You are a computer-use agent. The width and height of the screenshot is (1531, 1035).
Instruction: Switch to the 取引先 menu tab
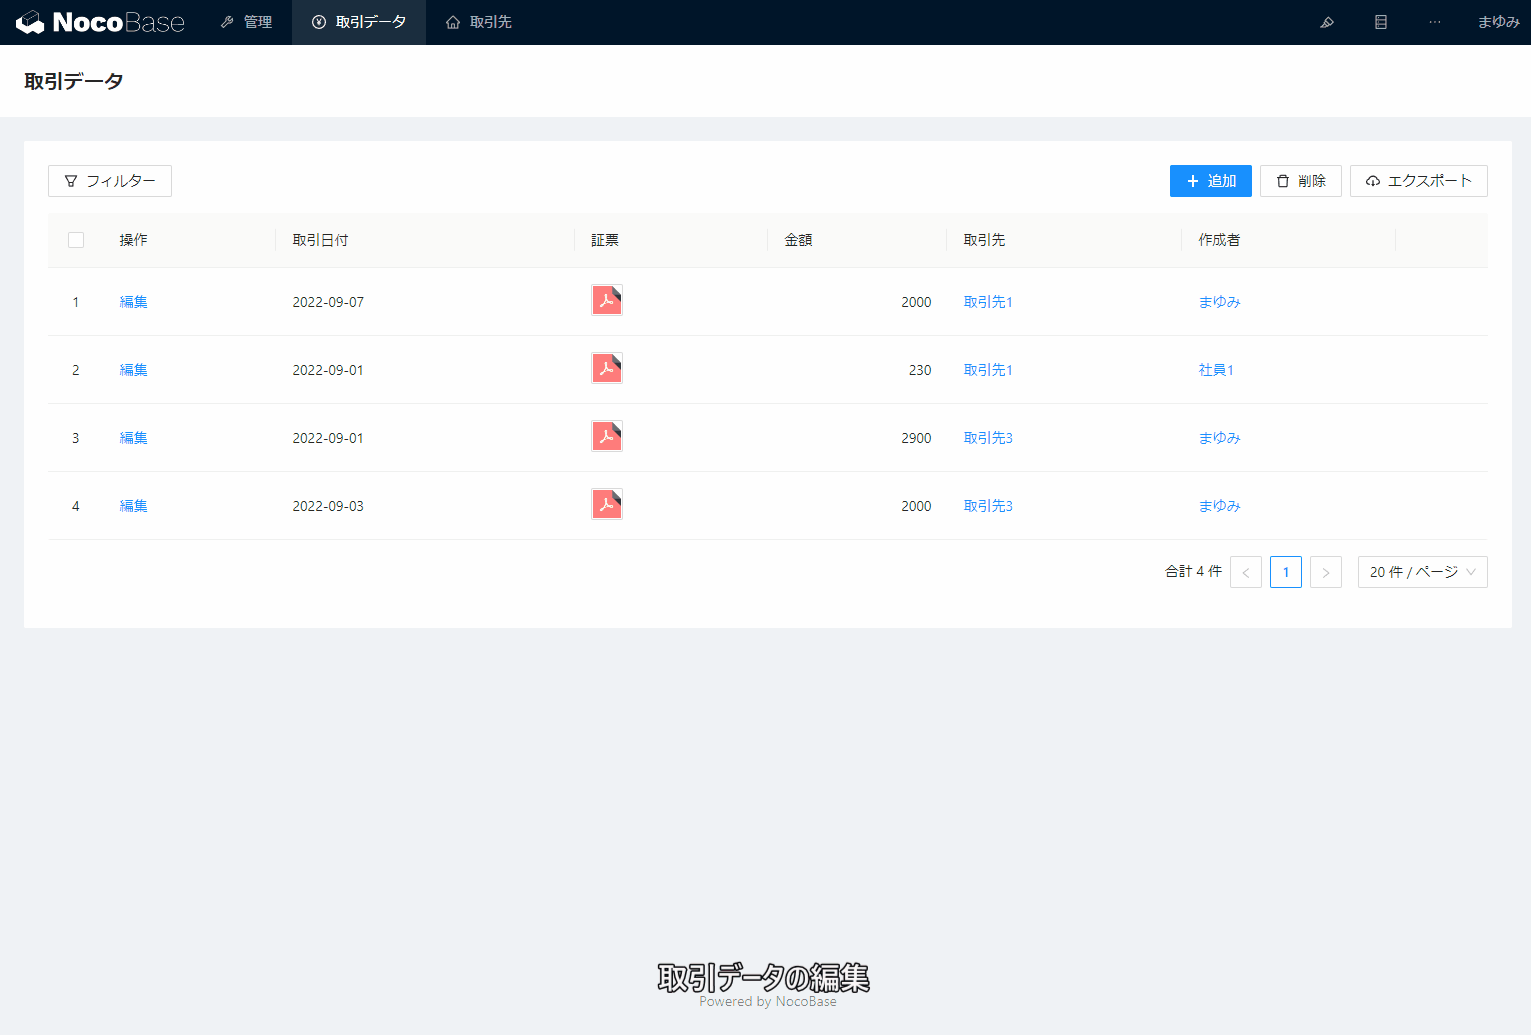(x=479, y=22)
